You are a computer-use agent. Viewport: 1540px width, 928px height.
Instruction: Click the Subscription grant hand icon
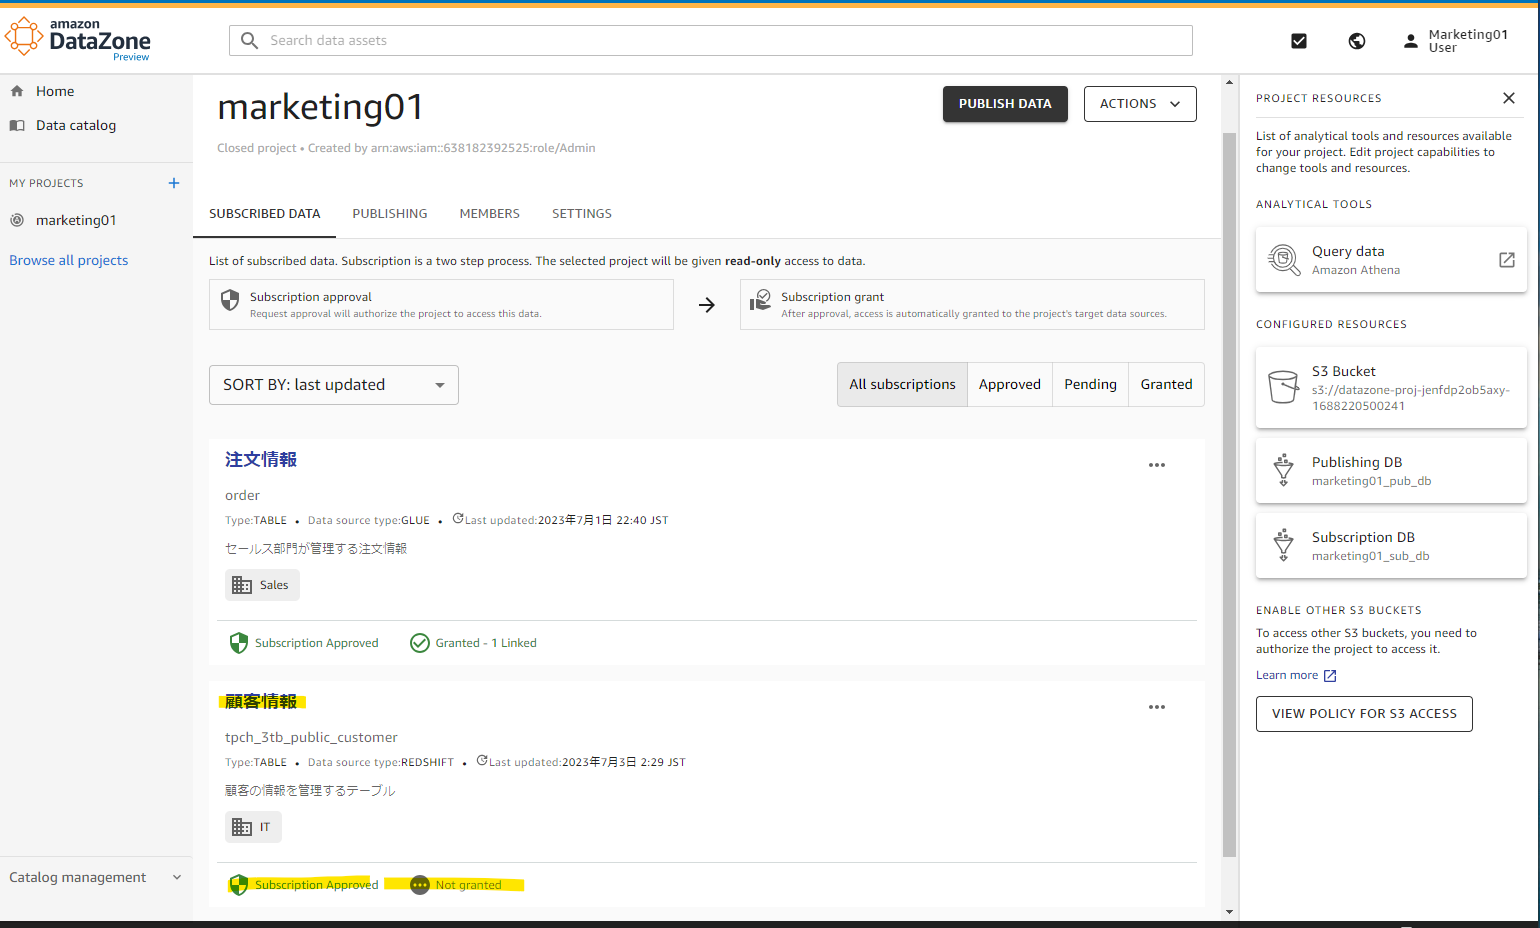pyautogui.click(x=761, y=300)
